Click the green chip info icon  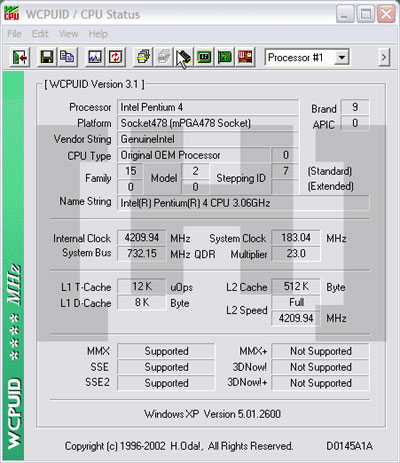click(204, 58)
